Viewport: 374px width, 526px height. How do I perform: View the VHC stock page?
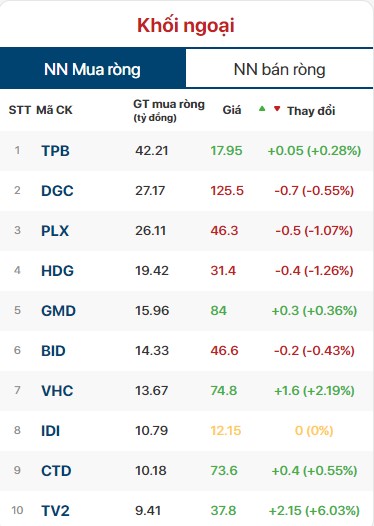[57, 391]
